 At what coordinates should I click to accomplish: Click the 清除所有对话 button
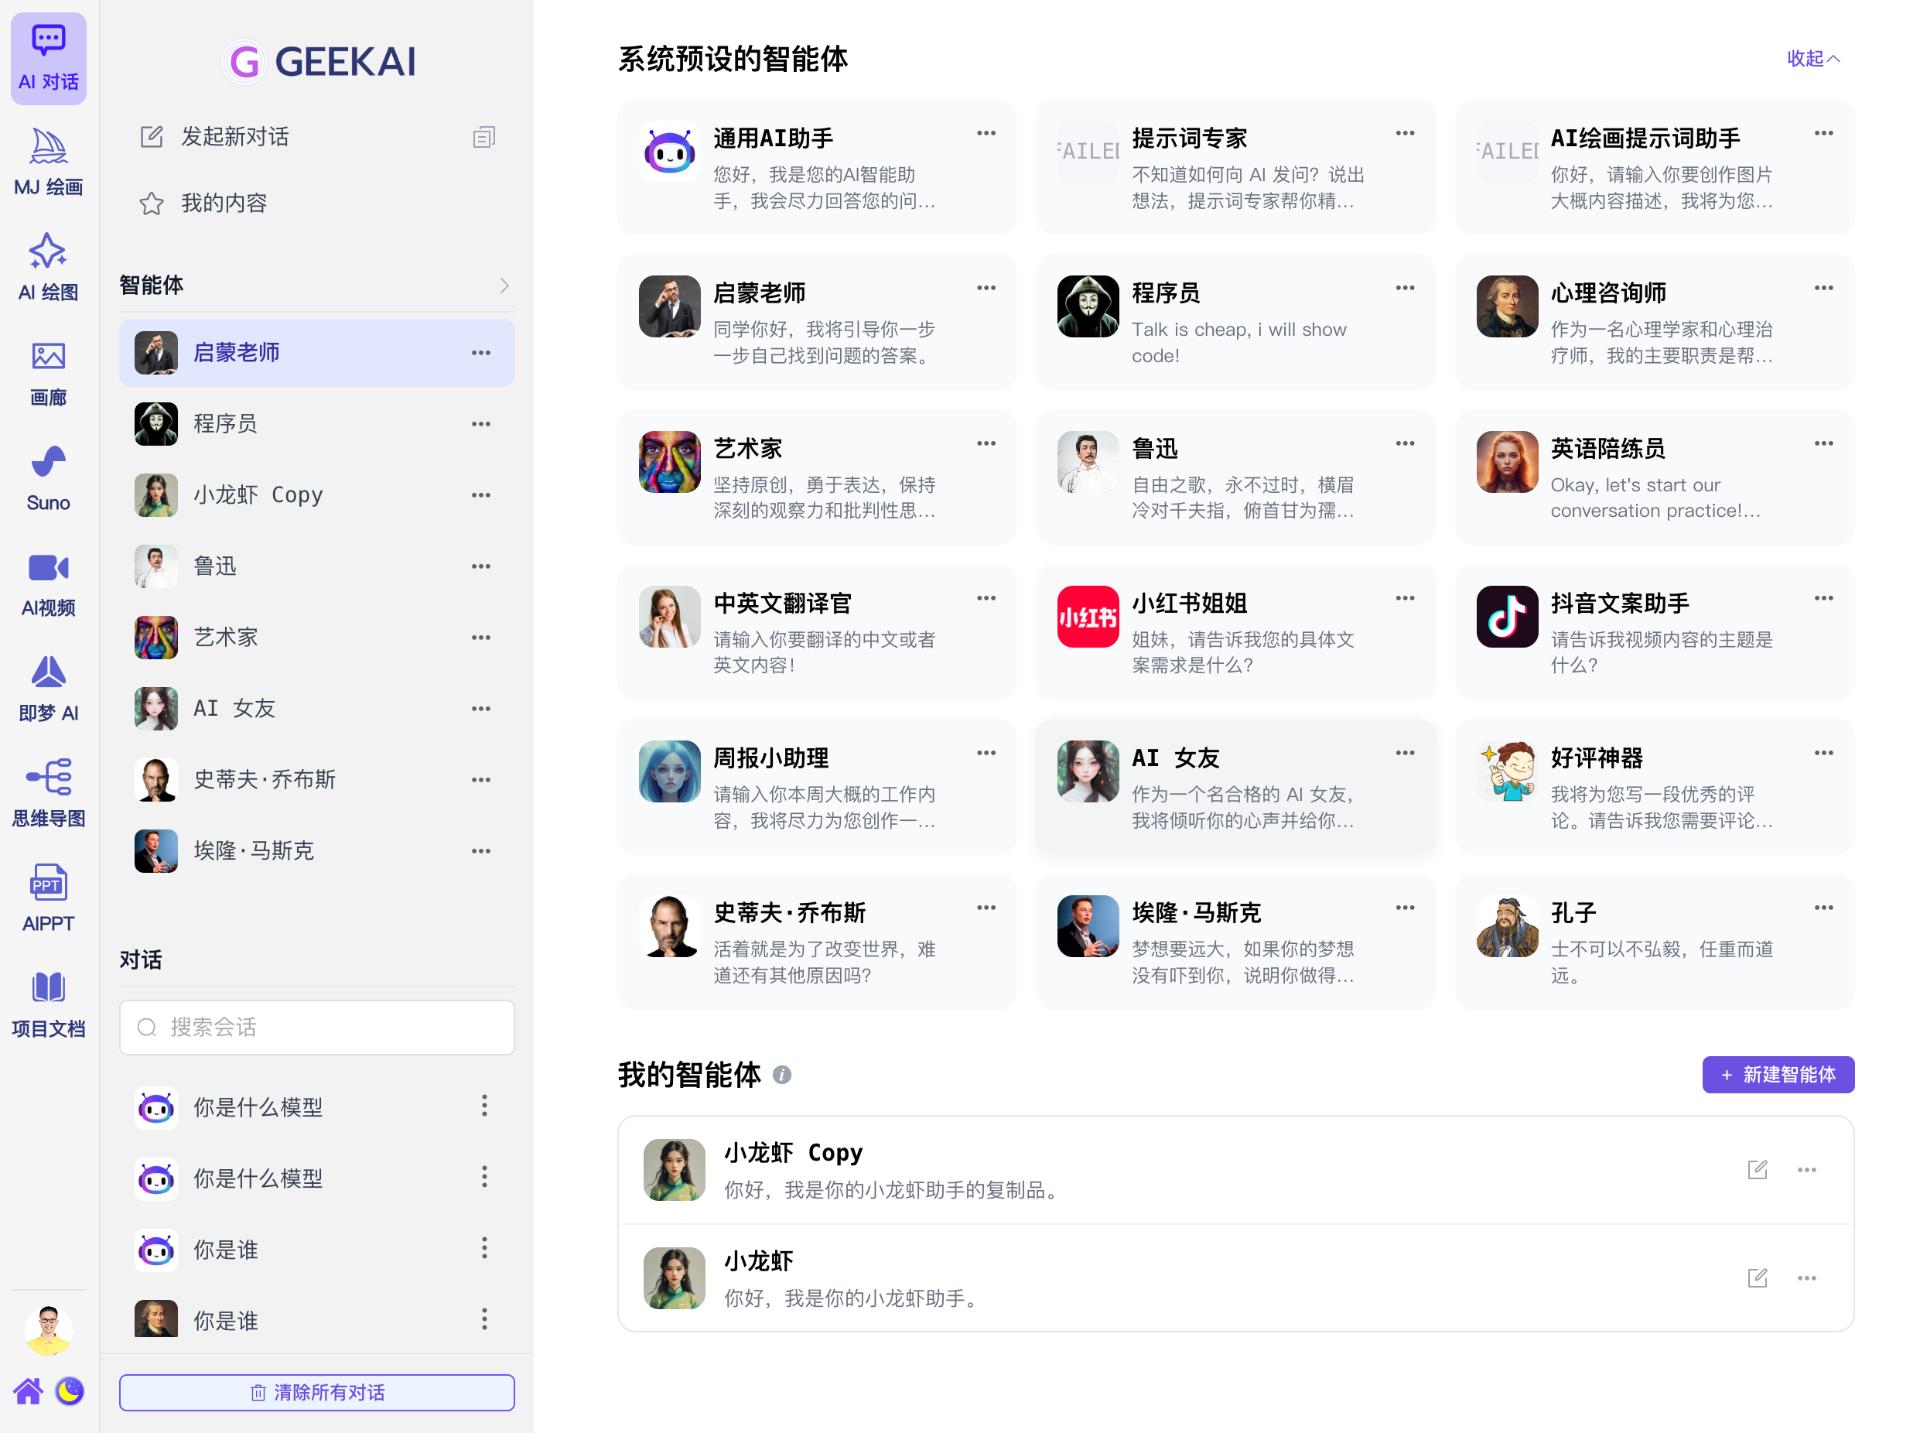316,1391
